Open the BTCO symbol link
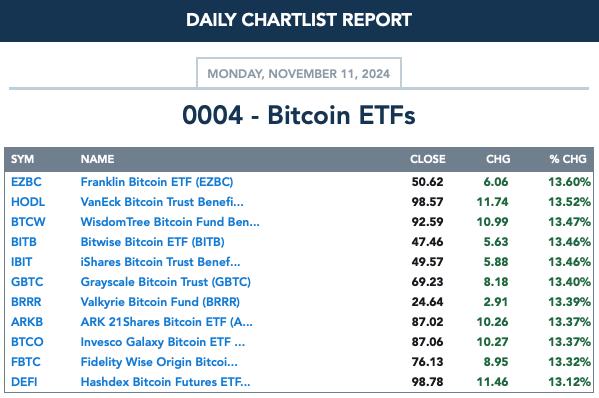Viewport: 599px width, 398px height. coord(27,342)
